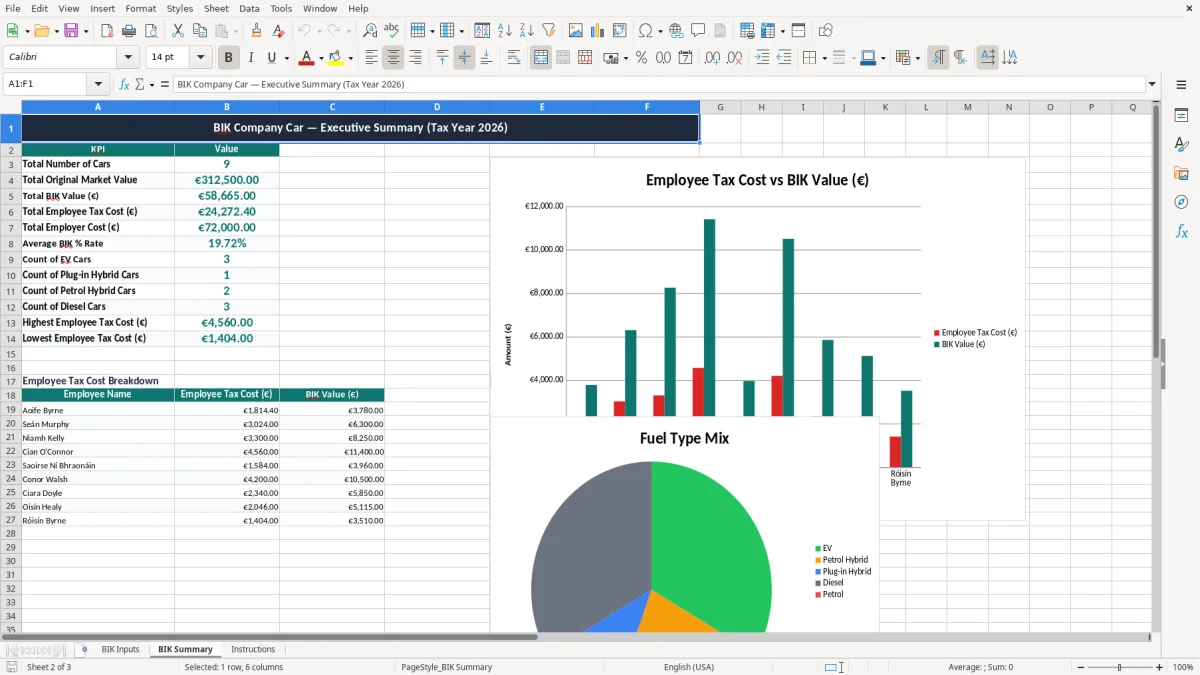Toggle Underline formatting

click(x=272, y=58)
